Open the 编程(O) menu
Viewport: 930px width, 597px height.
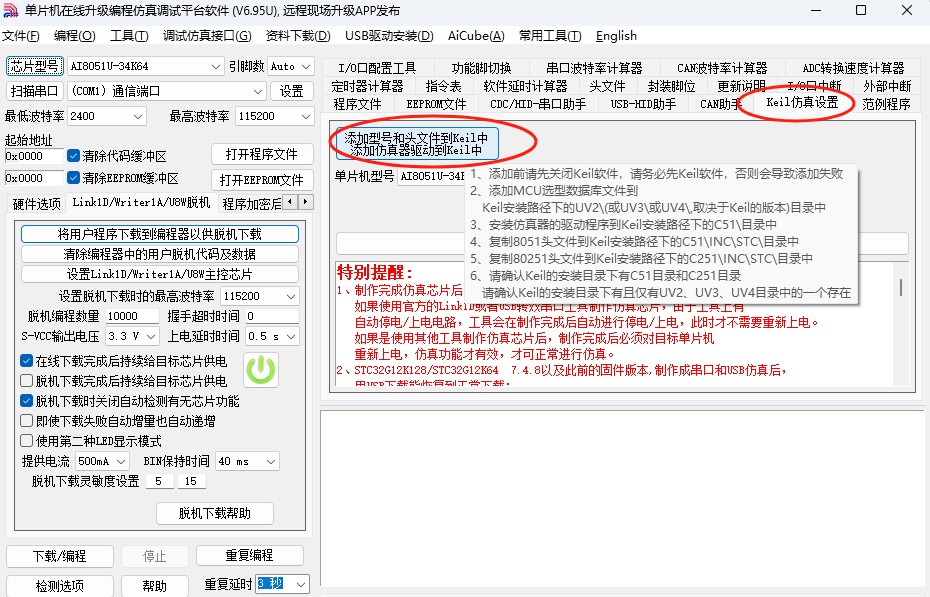(74, 36)
